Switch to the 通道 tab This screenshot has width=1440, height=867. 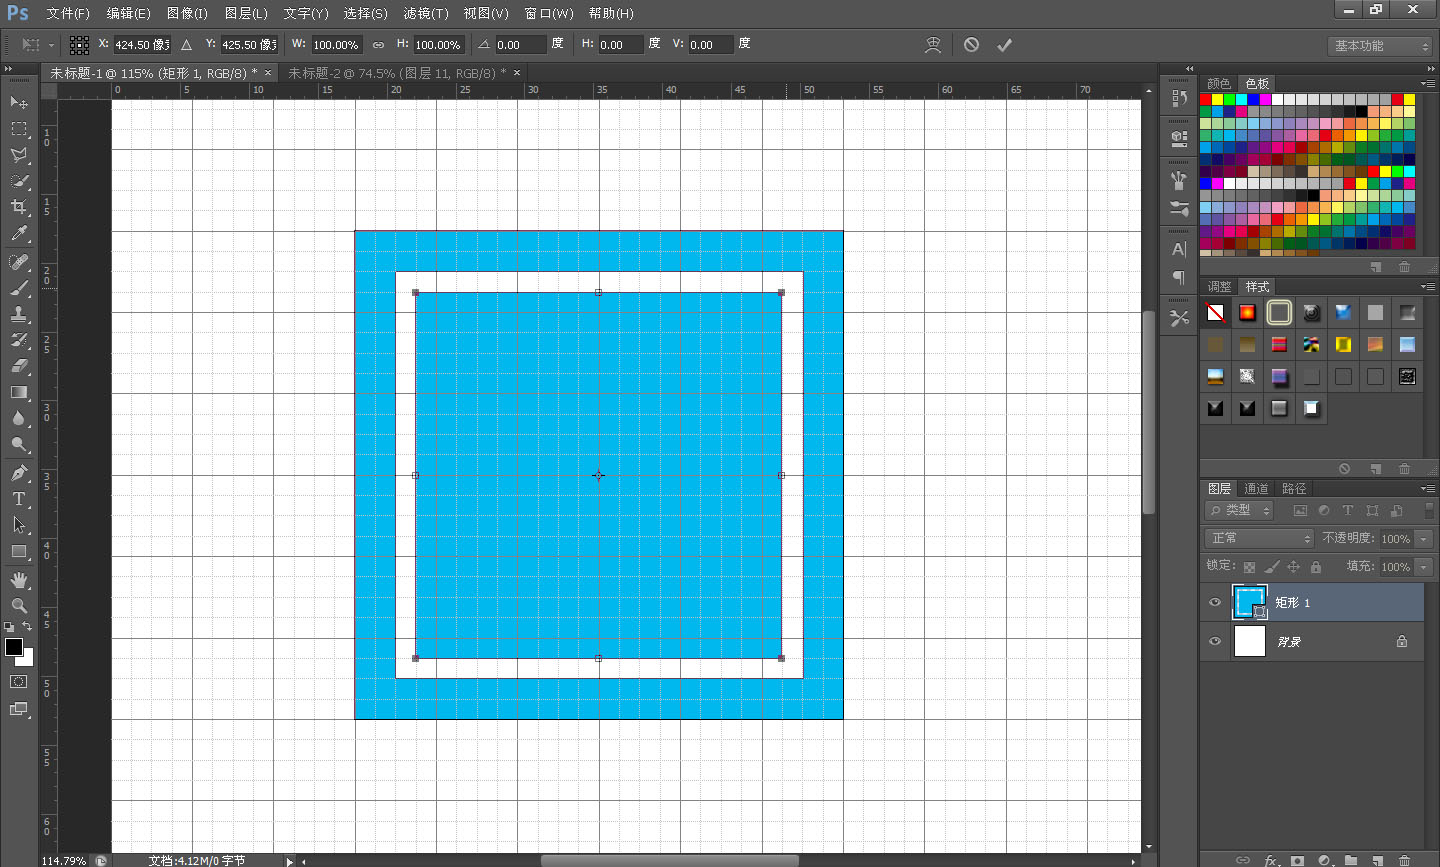point(1256,488)
